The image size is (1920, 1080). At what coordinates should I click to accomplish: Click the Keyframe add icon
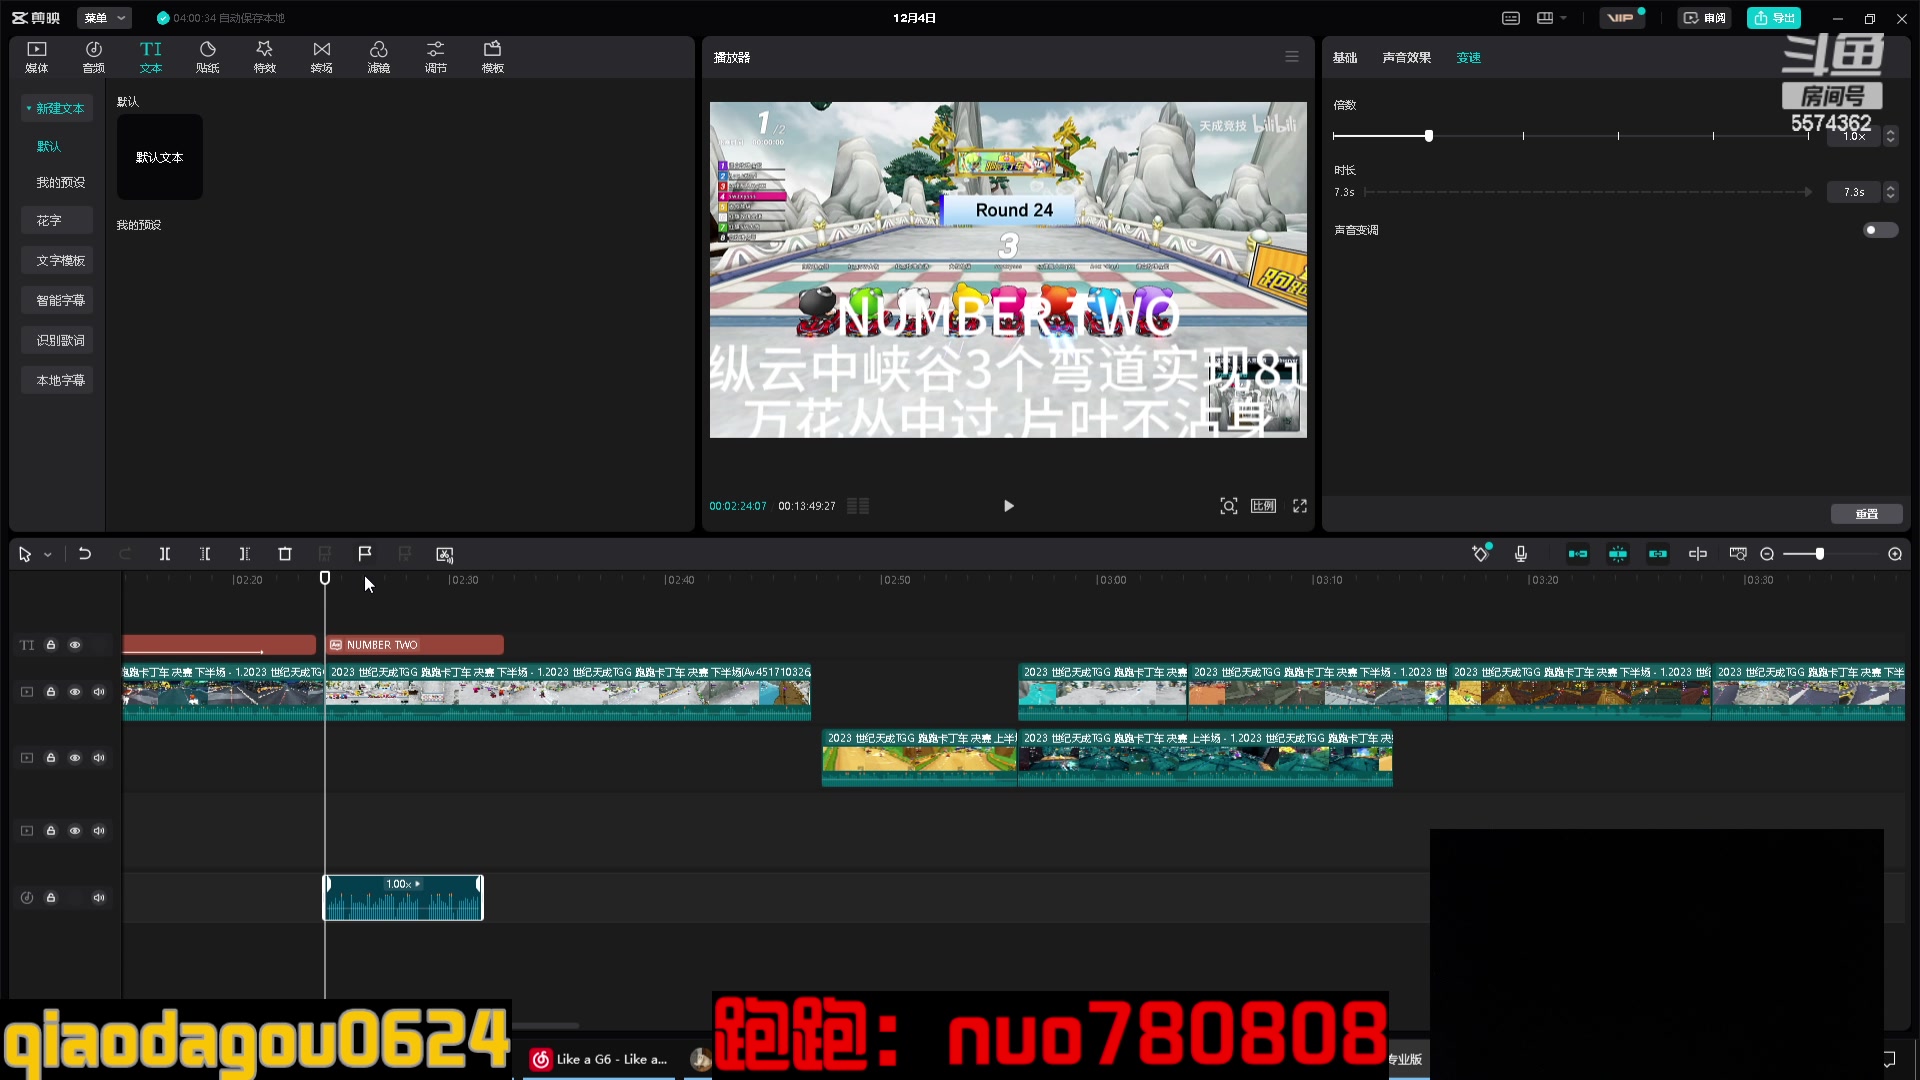click(x=1480, y=554)
